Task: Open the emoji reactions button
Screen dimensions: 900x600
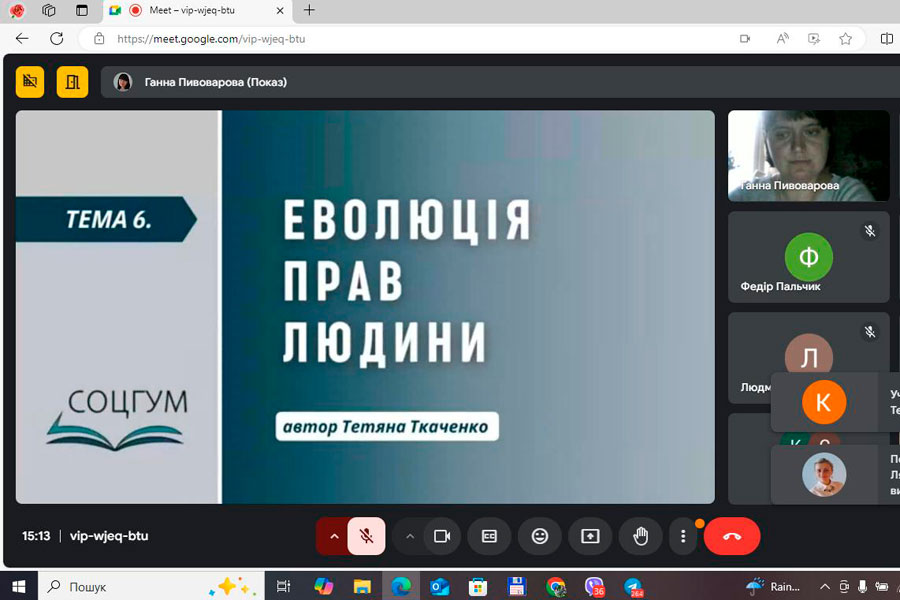Action: [540, 536]
